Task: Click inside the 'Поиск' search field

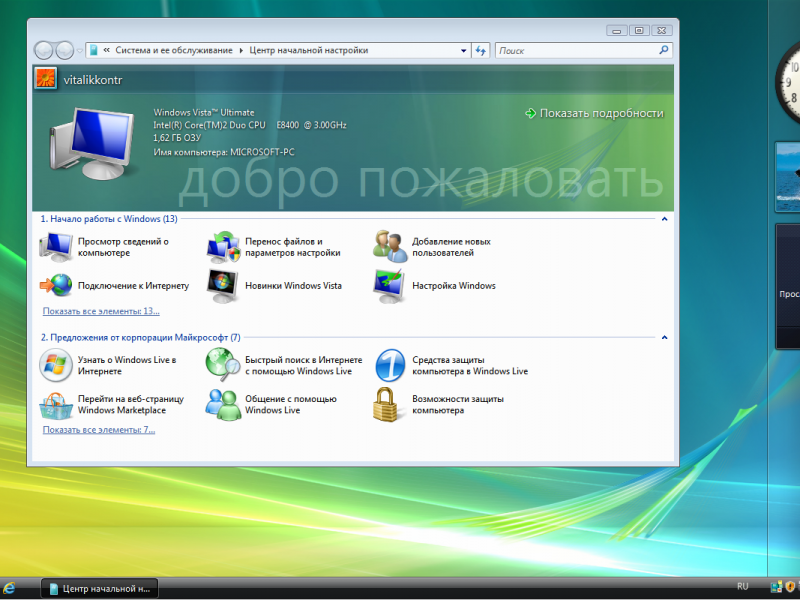Action: [577, 50]
